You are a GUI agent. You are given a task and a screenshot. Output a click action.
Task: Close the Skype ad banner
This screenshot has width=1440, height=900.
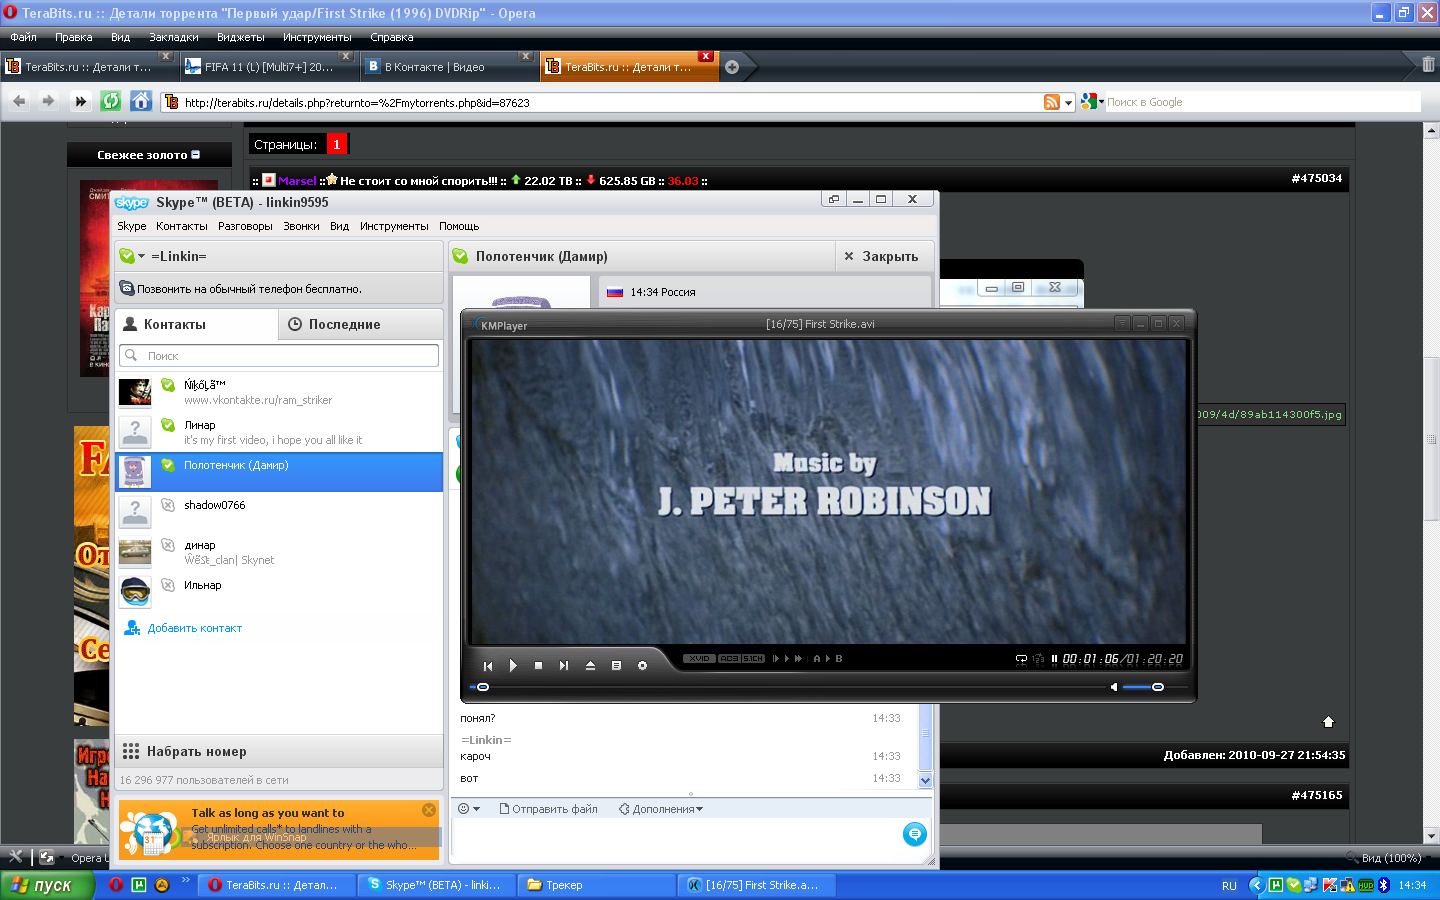click(429, 810)
